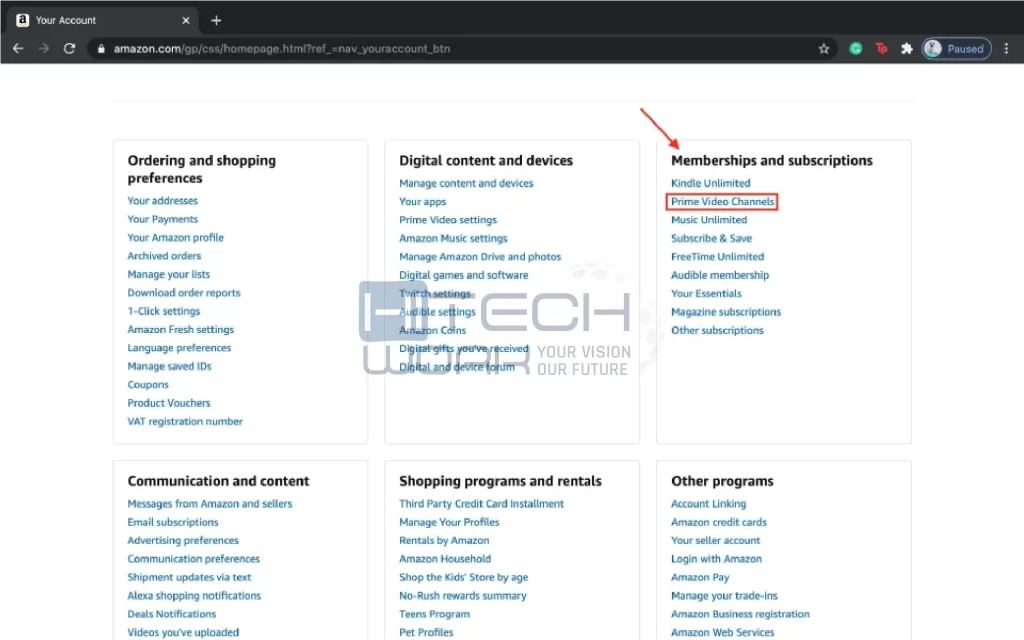Open Alexa shopping notifications

[x=194, y=596]
